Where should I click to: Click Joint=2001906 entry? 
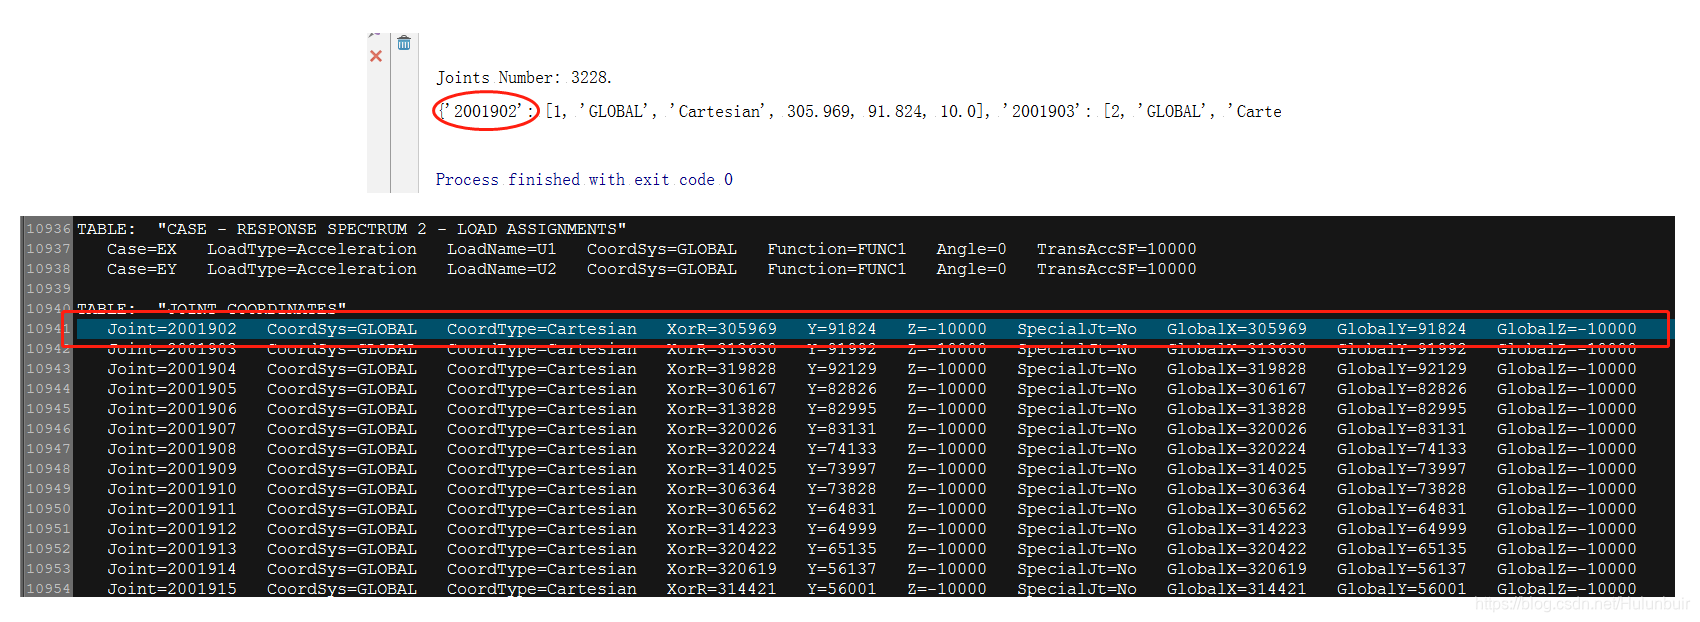(x=172, y=409)
